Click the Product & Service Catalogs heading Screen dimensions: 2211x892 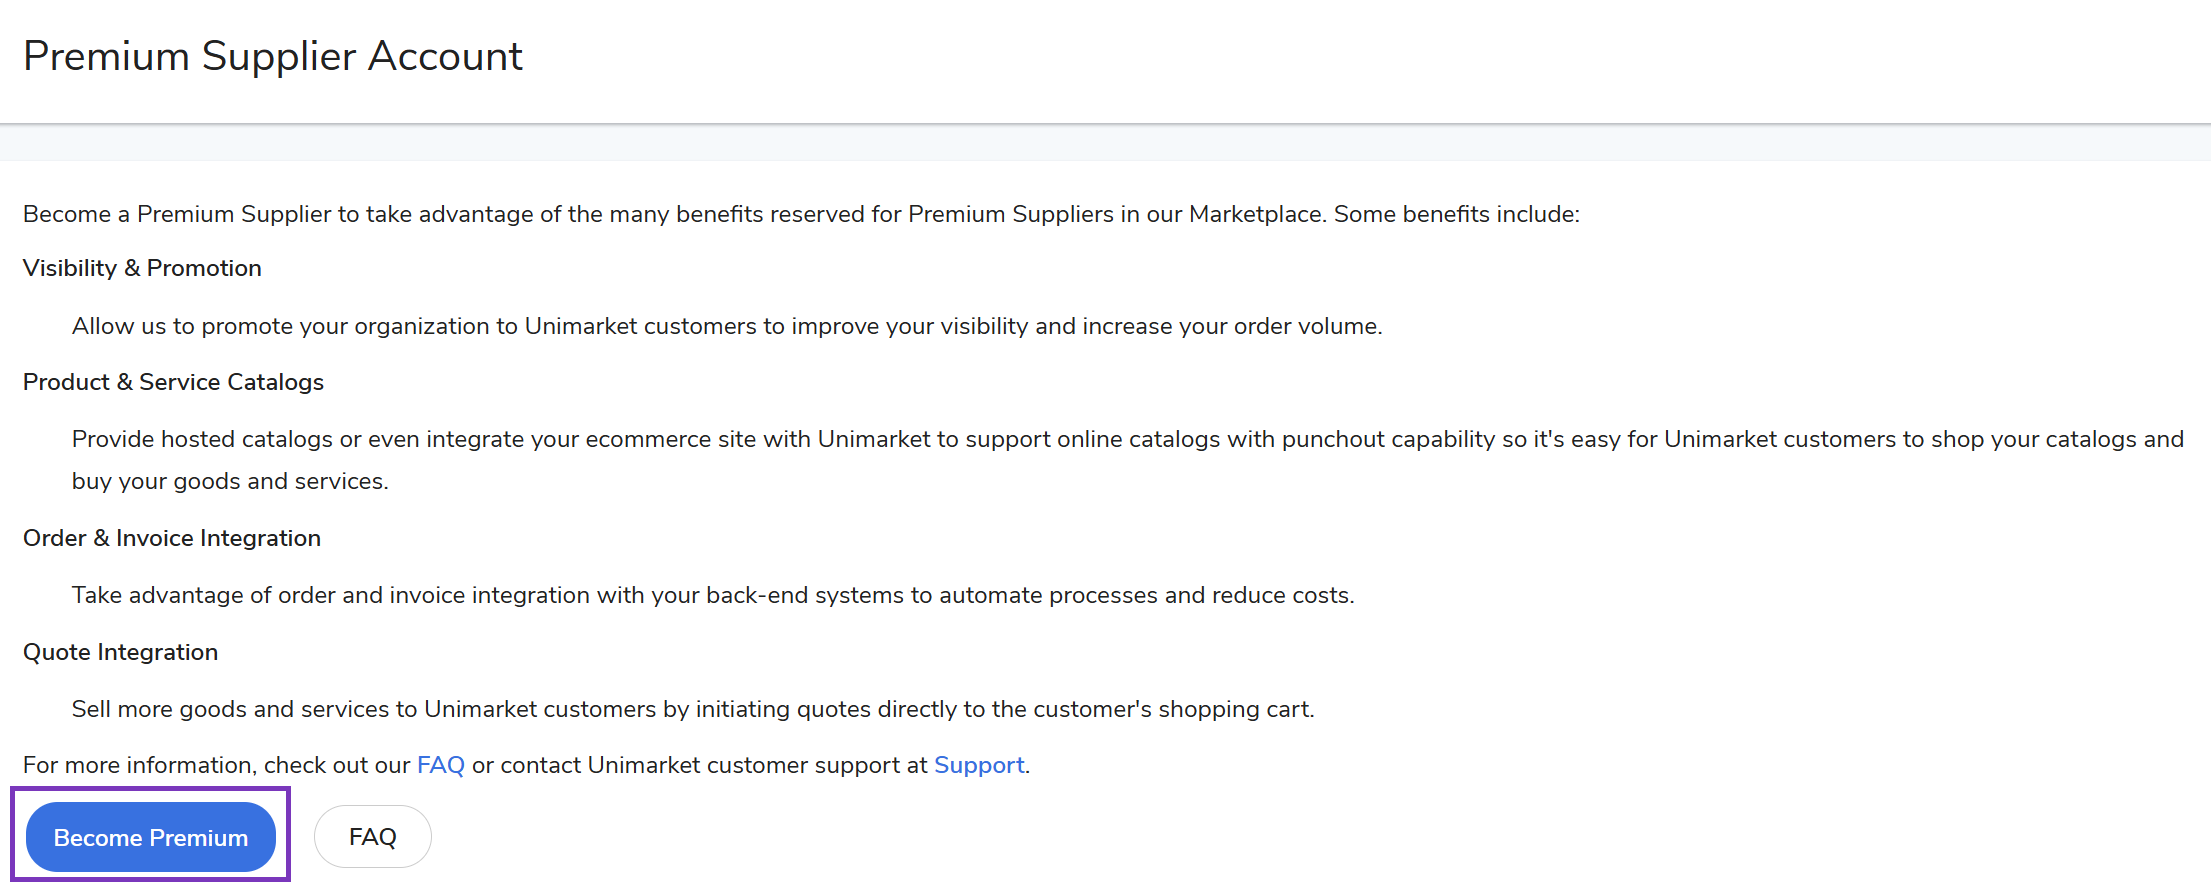[x=173, y=382]
